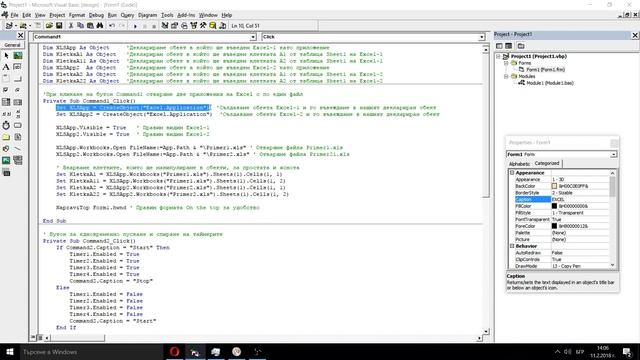Viewport: 640px width, 360px height.
Task: Select the Shape control tool
Action: click(x=6, y=149)
